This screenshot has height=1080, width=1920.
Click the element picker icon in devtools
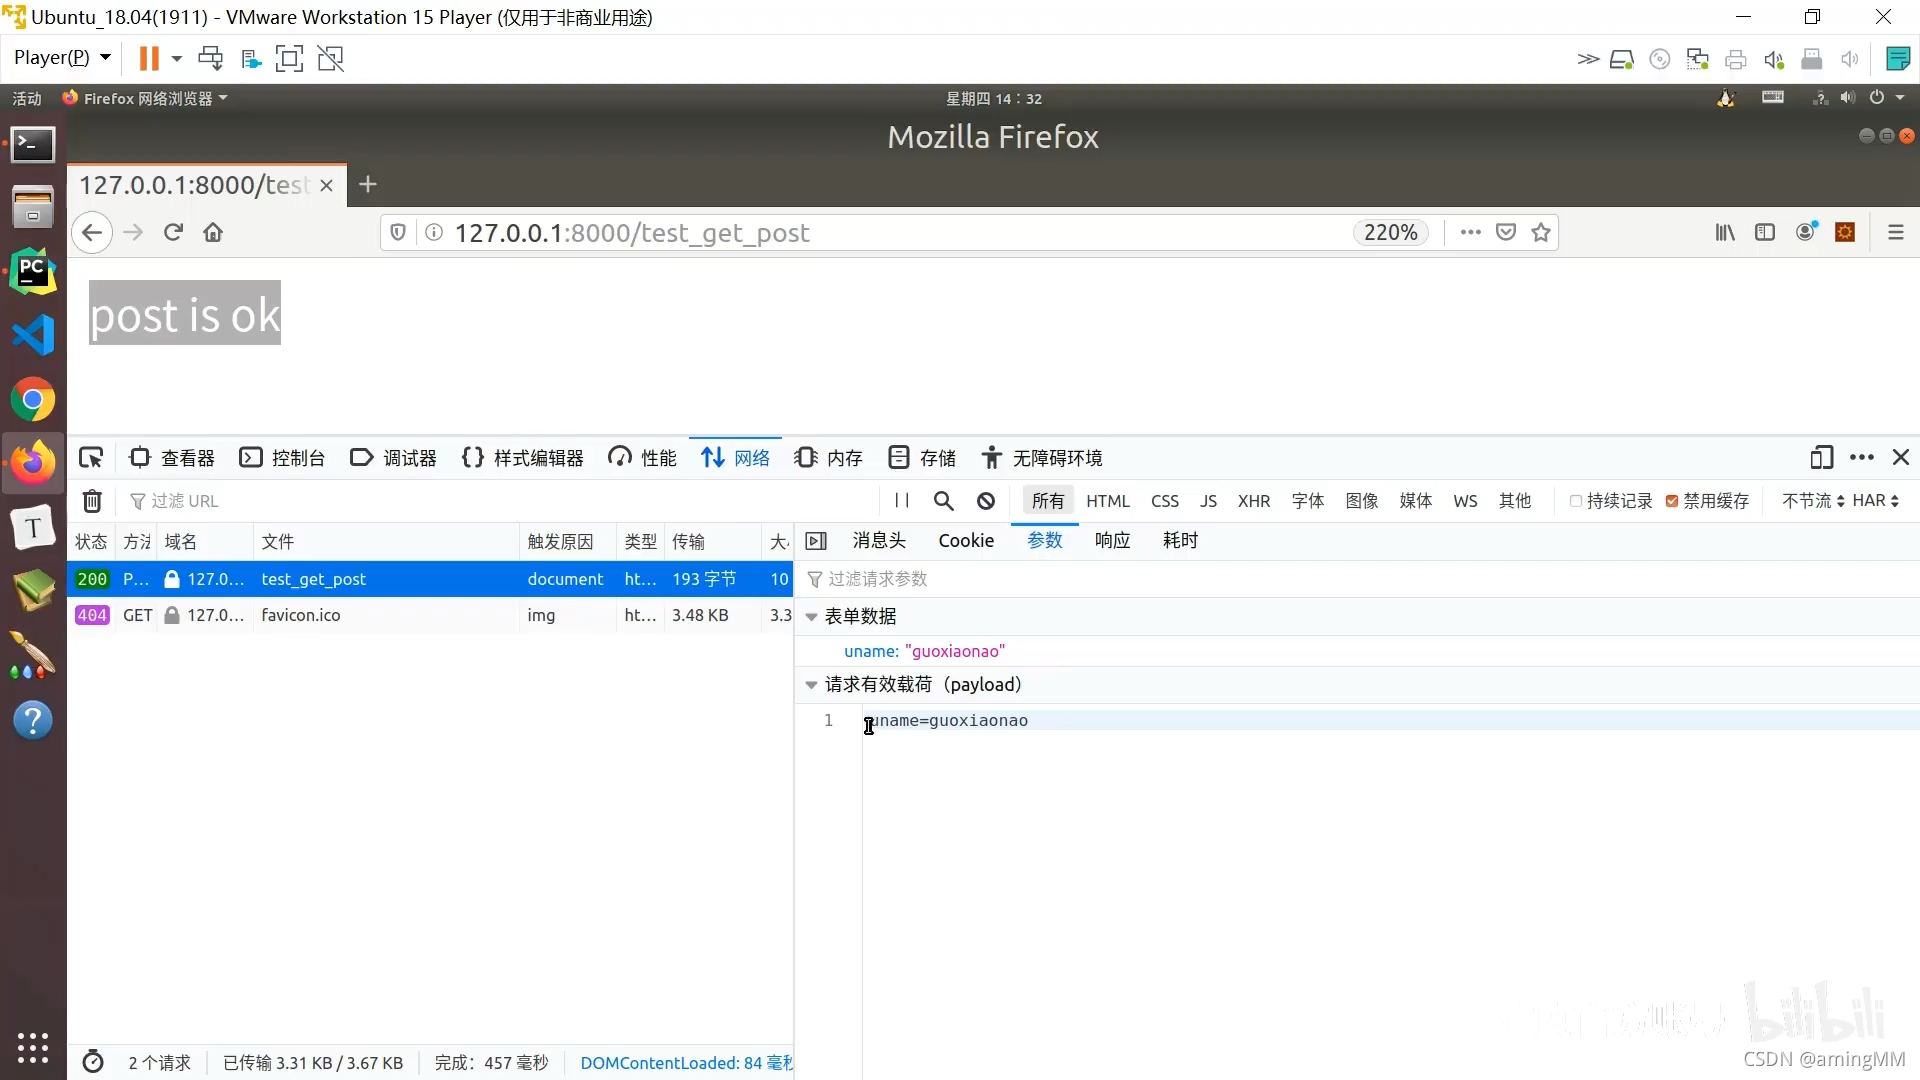(91, 458)
